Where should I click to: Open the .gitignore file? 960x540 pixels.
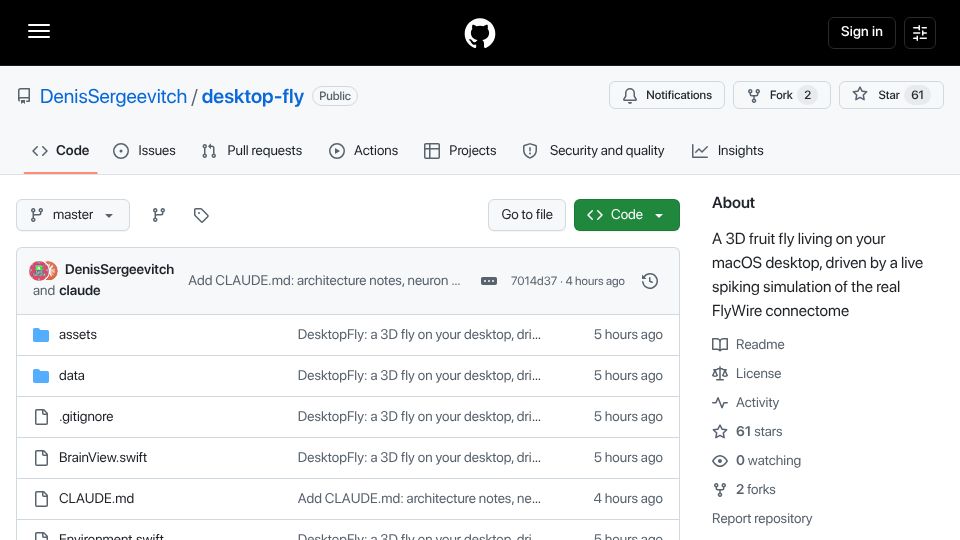coord(86,416)
